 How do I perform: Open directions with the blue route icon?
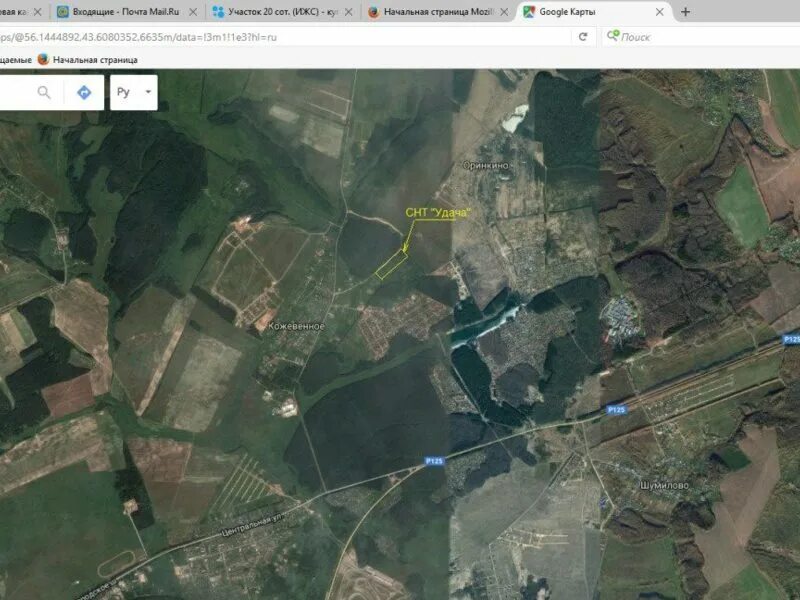point(84,92)
